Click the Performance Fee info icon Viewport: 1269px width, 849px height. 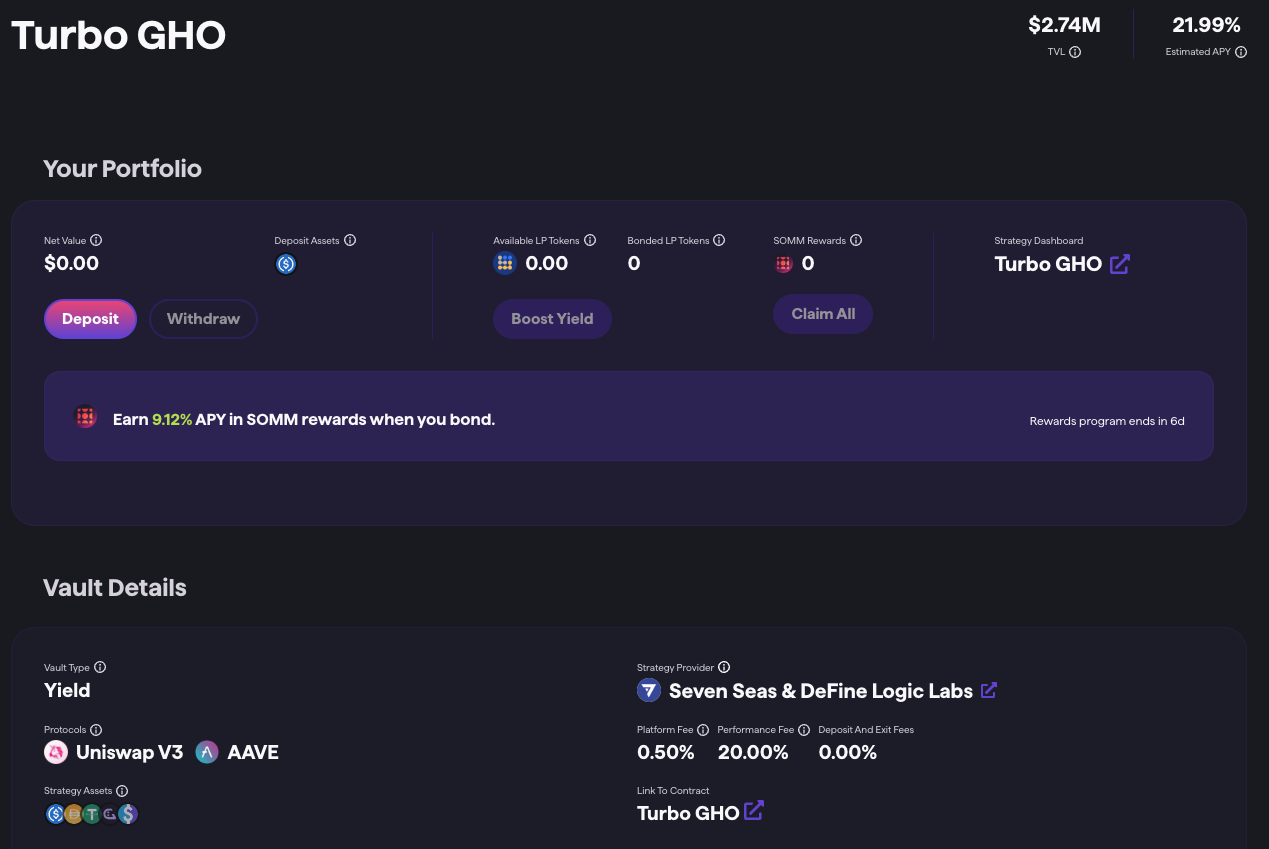(x=804, y=730)
